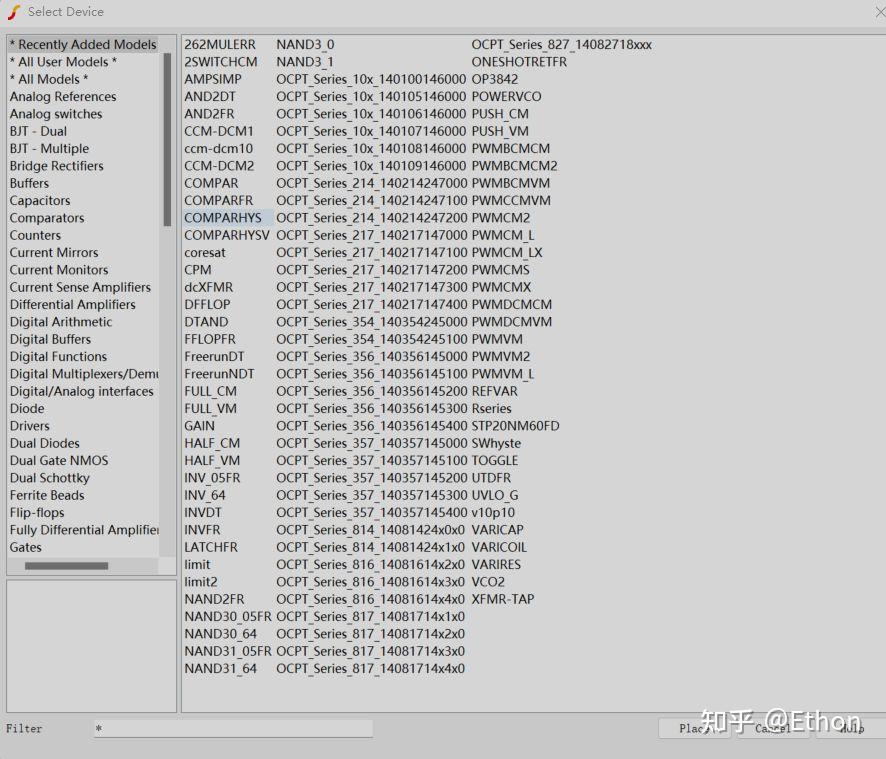Viewport: 886px width, 759px height.
Task: Select the All User Models category
Action: coord(63,62)
